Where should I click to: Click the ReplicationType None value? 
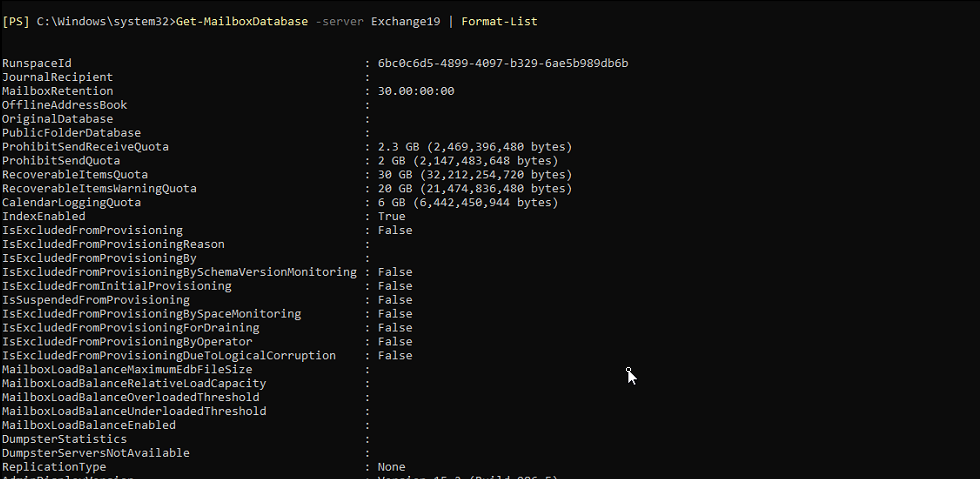pos(391,467)
